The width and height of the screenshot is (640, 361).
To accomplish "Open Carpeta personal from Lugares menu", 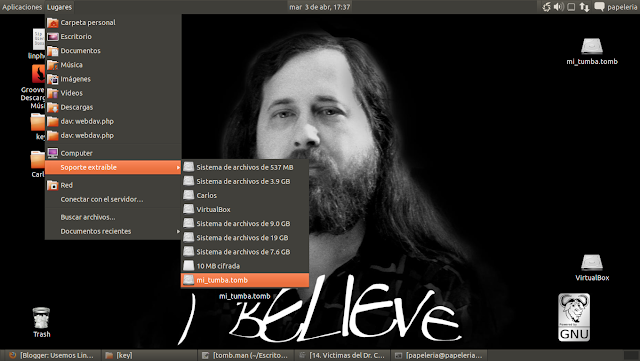I will coord(113,22).
